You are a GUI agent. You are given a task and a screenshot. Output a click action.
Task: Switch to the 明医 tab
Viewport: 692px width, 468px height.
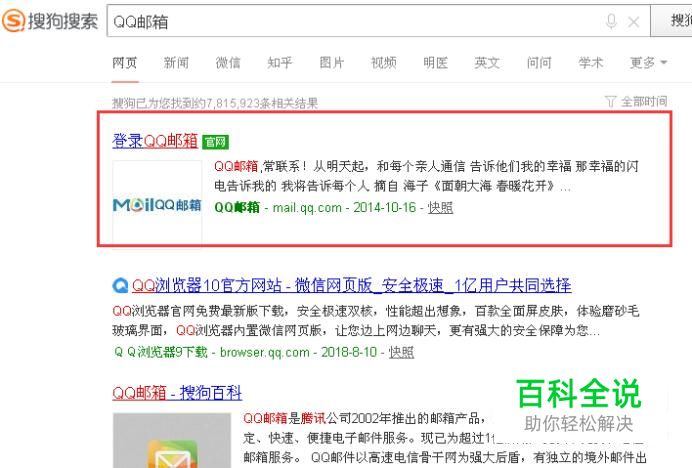coord(436,63)
